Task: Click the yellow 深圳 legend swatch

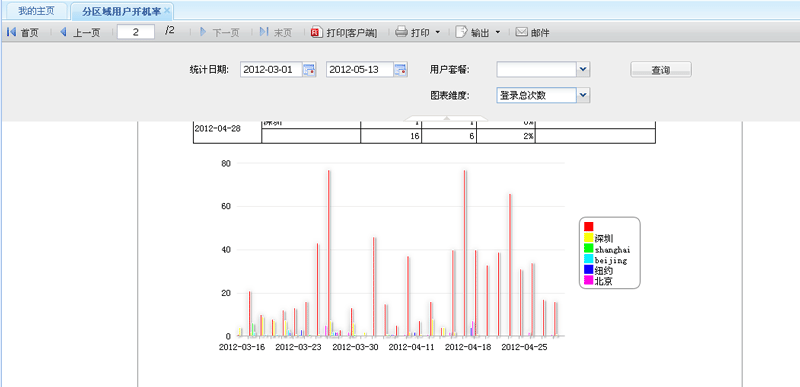Action: (x=588, y=237)
